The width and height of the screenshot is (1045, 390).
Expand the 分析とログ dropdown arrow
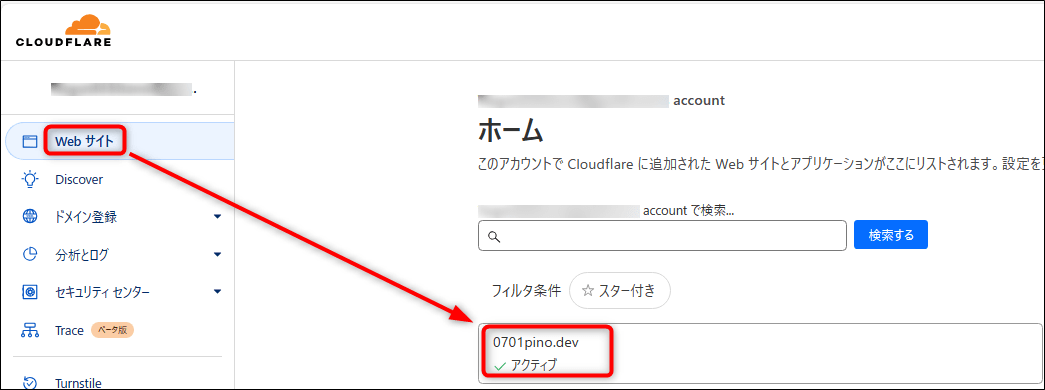(217, 255)
